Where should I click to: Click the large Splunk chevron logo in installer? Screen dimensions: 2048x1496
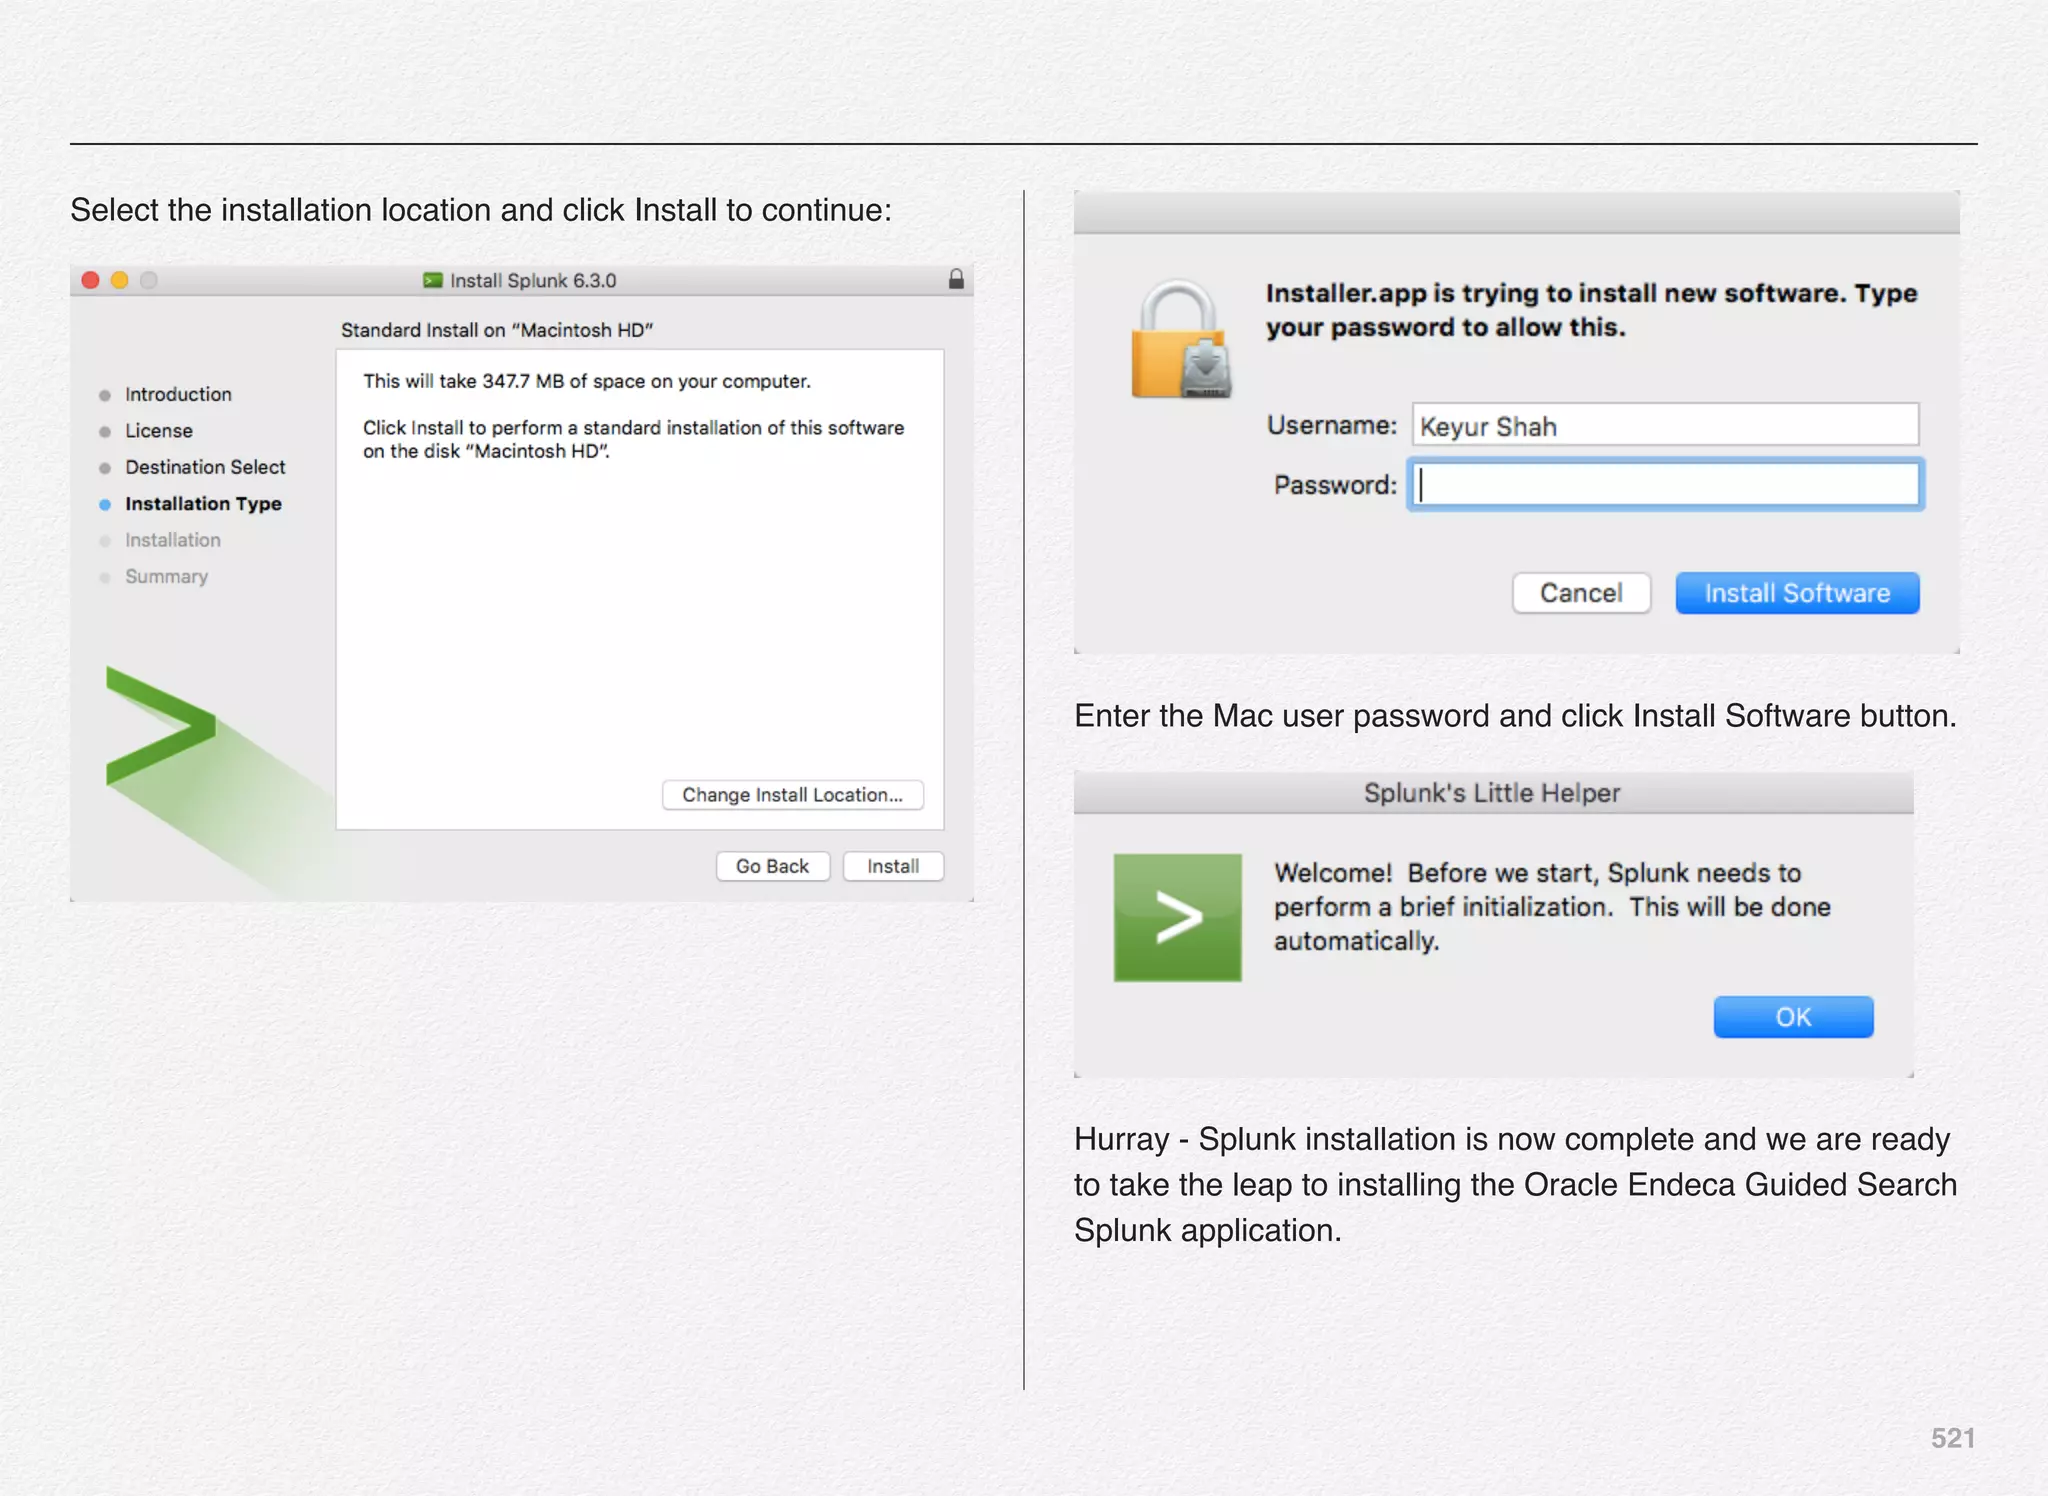tap(161, 726)
